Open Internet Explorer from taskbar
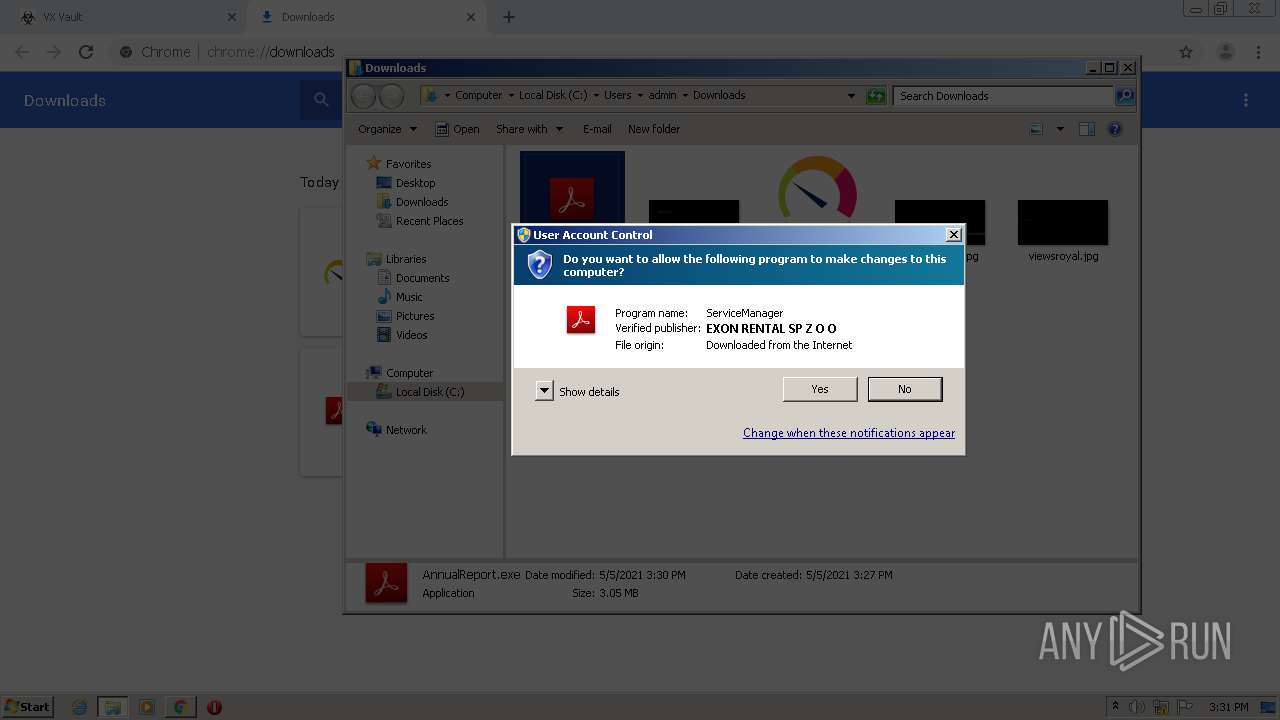1280x720 pixels. pyautogui.click(x=79, y=707)
